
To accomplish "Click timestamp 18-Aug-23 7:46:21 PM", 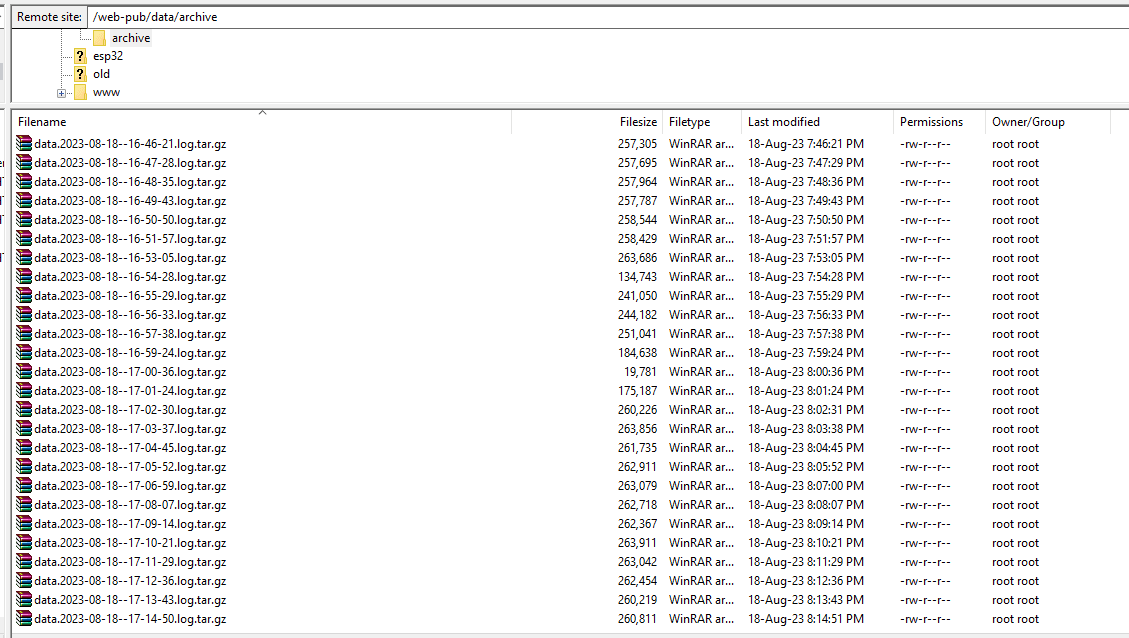I will pos(806,144).
